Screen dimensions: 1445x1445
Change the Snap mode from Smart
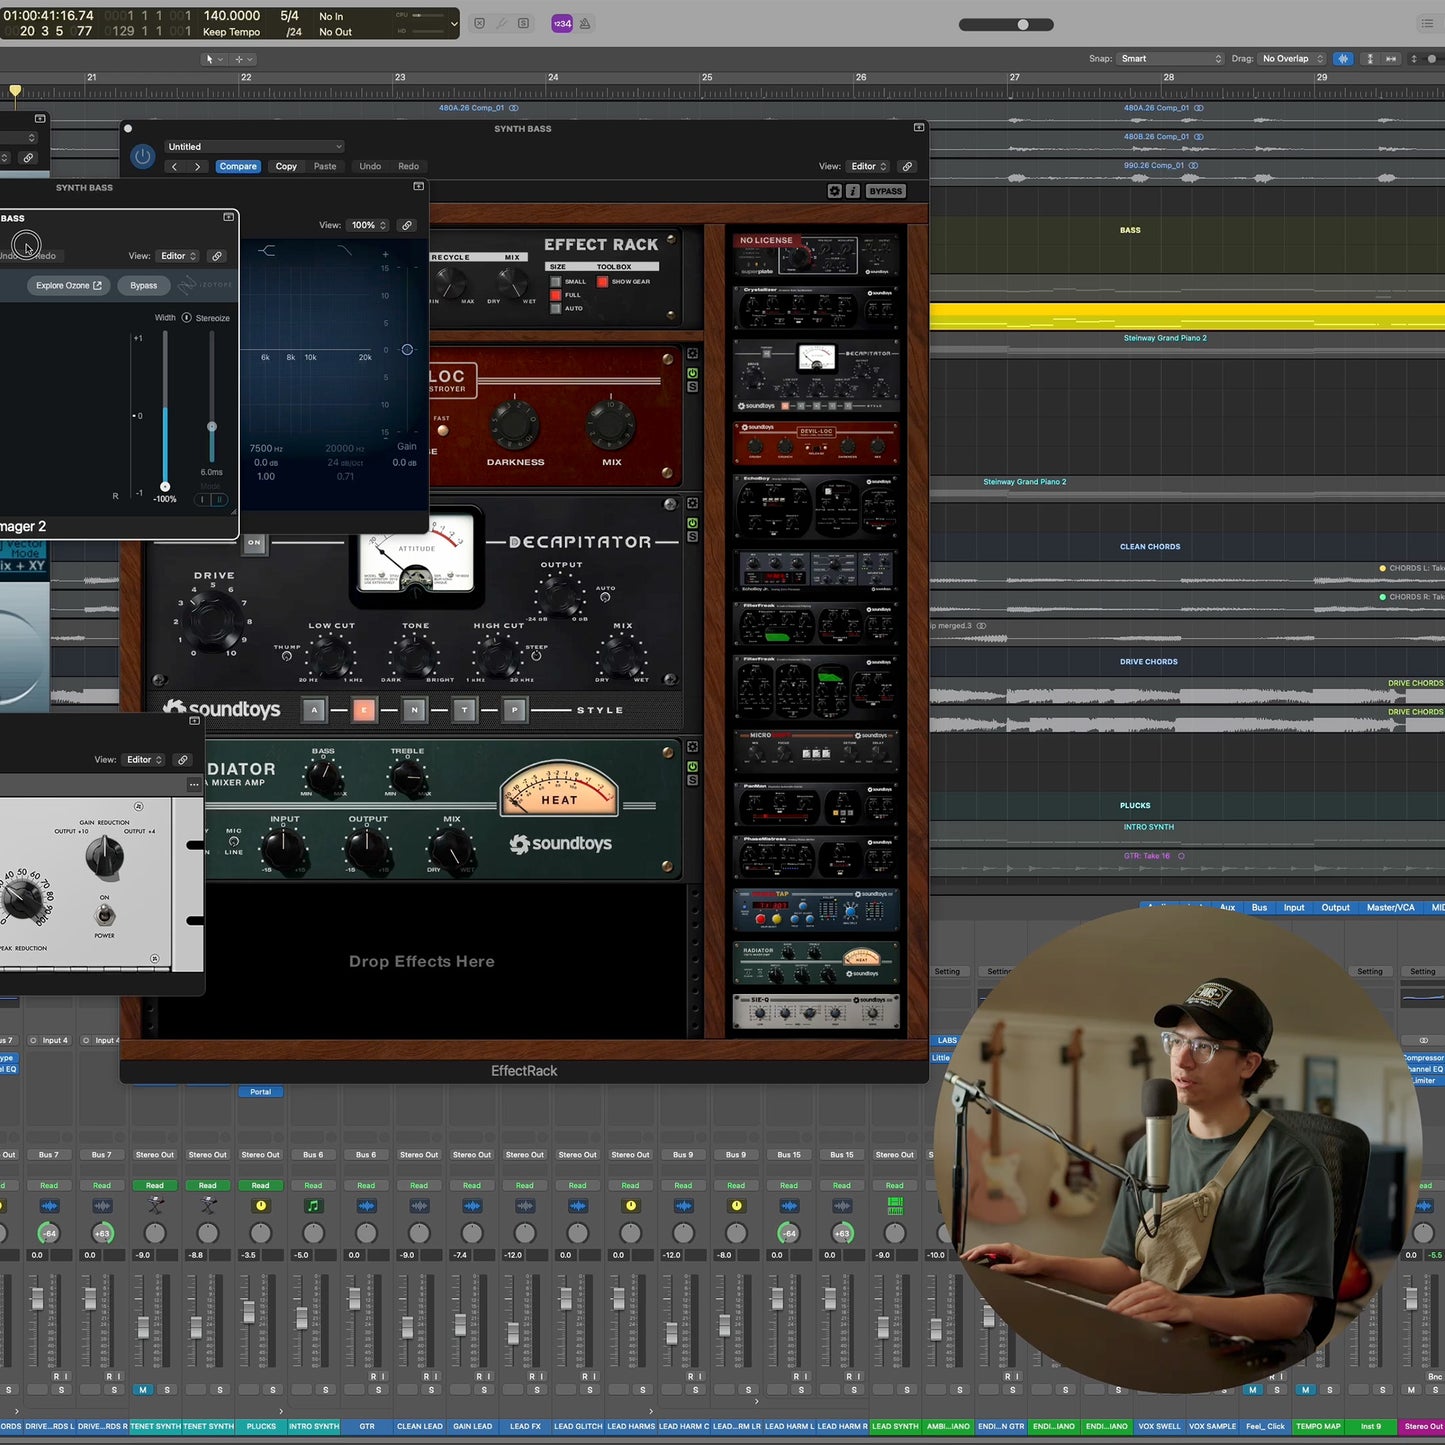pos(1170,58)
